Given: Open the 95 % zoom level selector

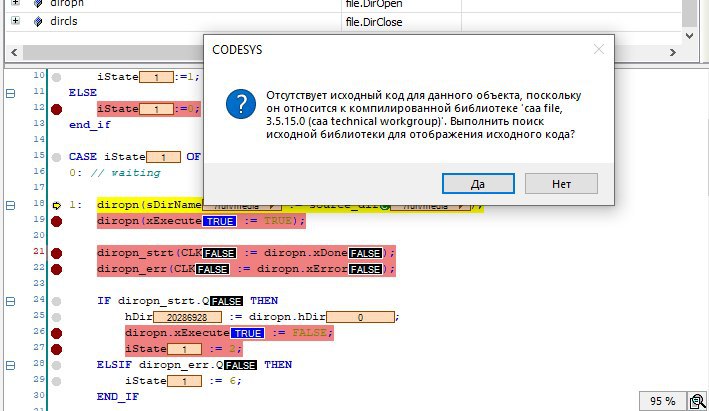Looking at the screenshot, I should click(x=662, y=401).
